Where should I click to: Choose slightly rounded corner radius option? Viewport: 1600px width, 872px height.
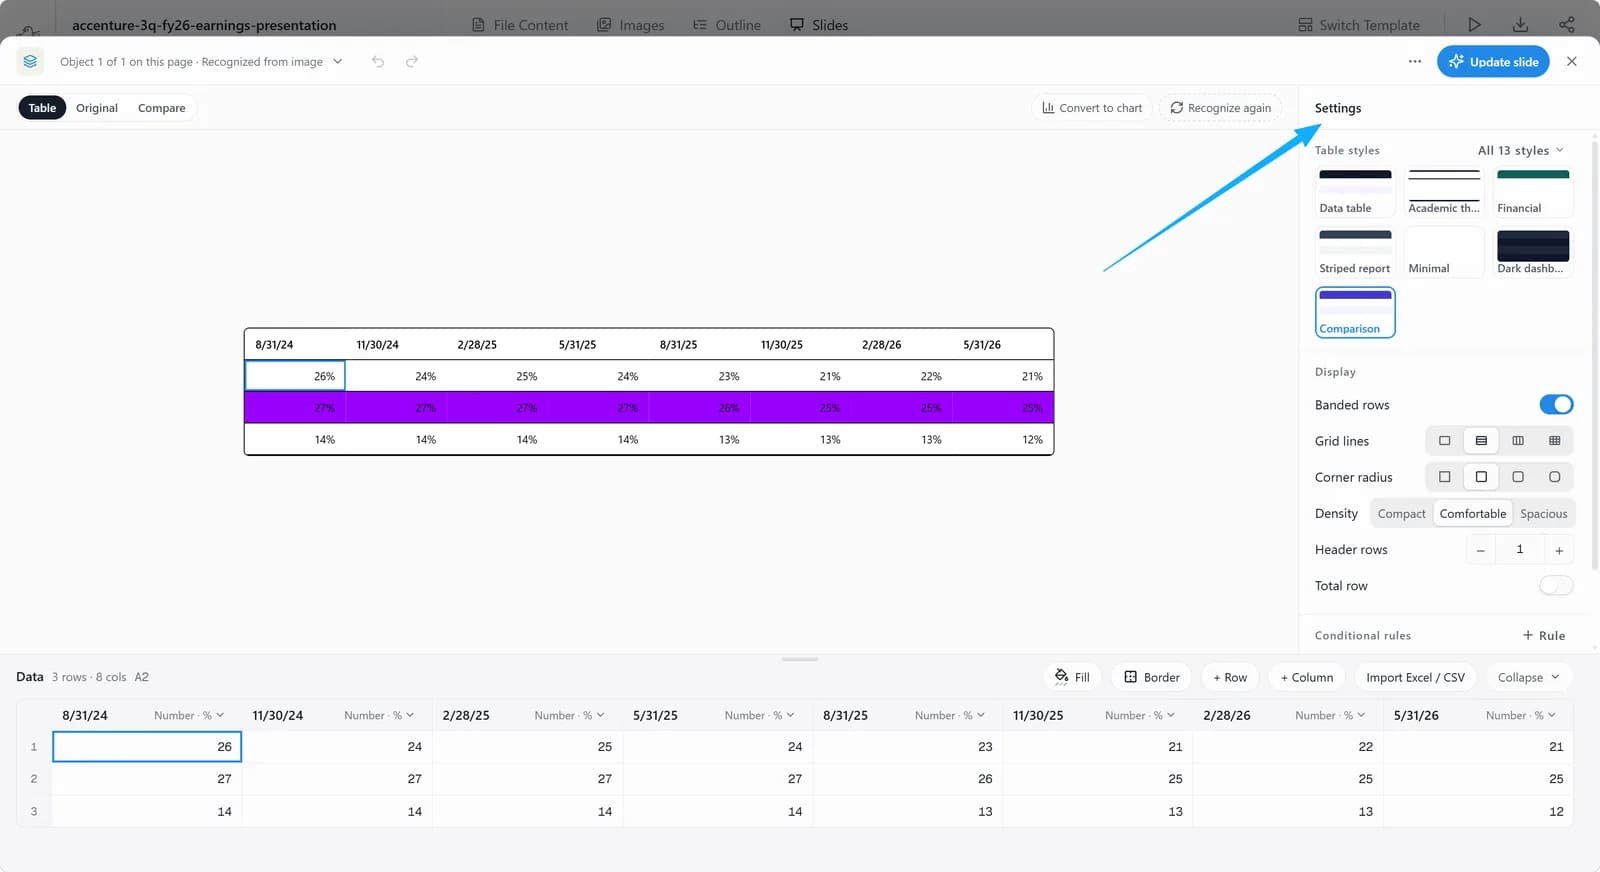1481,477
